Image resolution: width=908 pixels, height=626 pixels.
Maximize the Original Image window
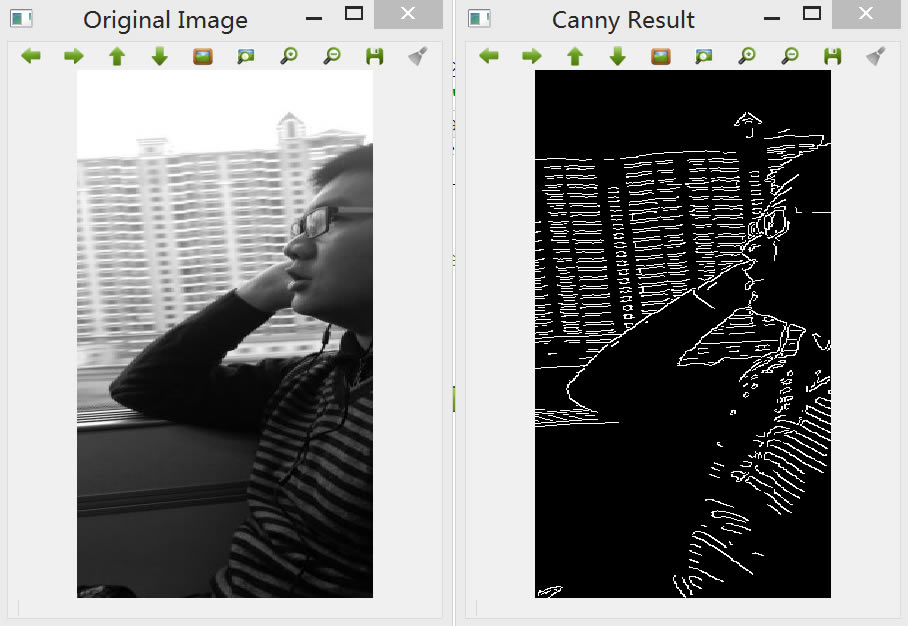point(354,13)
